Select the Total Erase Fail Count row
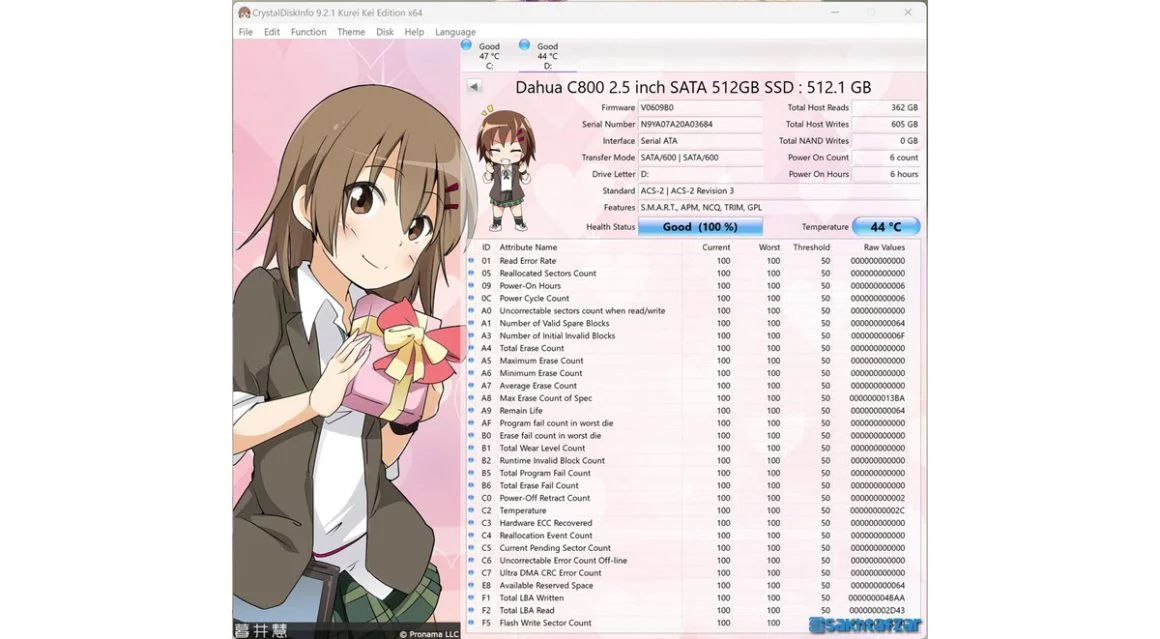The width and height of the screenshot is (1160, 639). [x=693, y=485]
